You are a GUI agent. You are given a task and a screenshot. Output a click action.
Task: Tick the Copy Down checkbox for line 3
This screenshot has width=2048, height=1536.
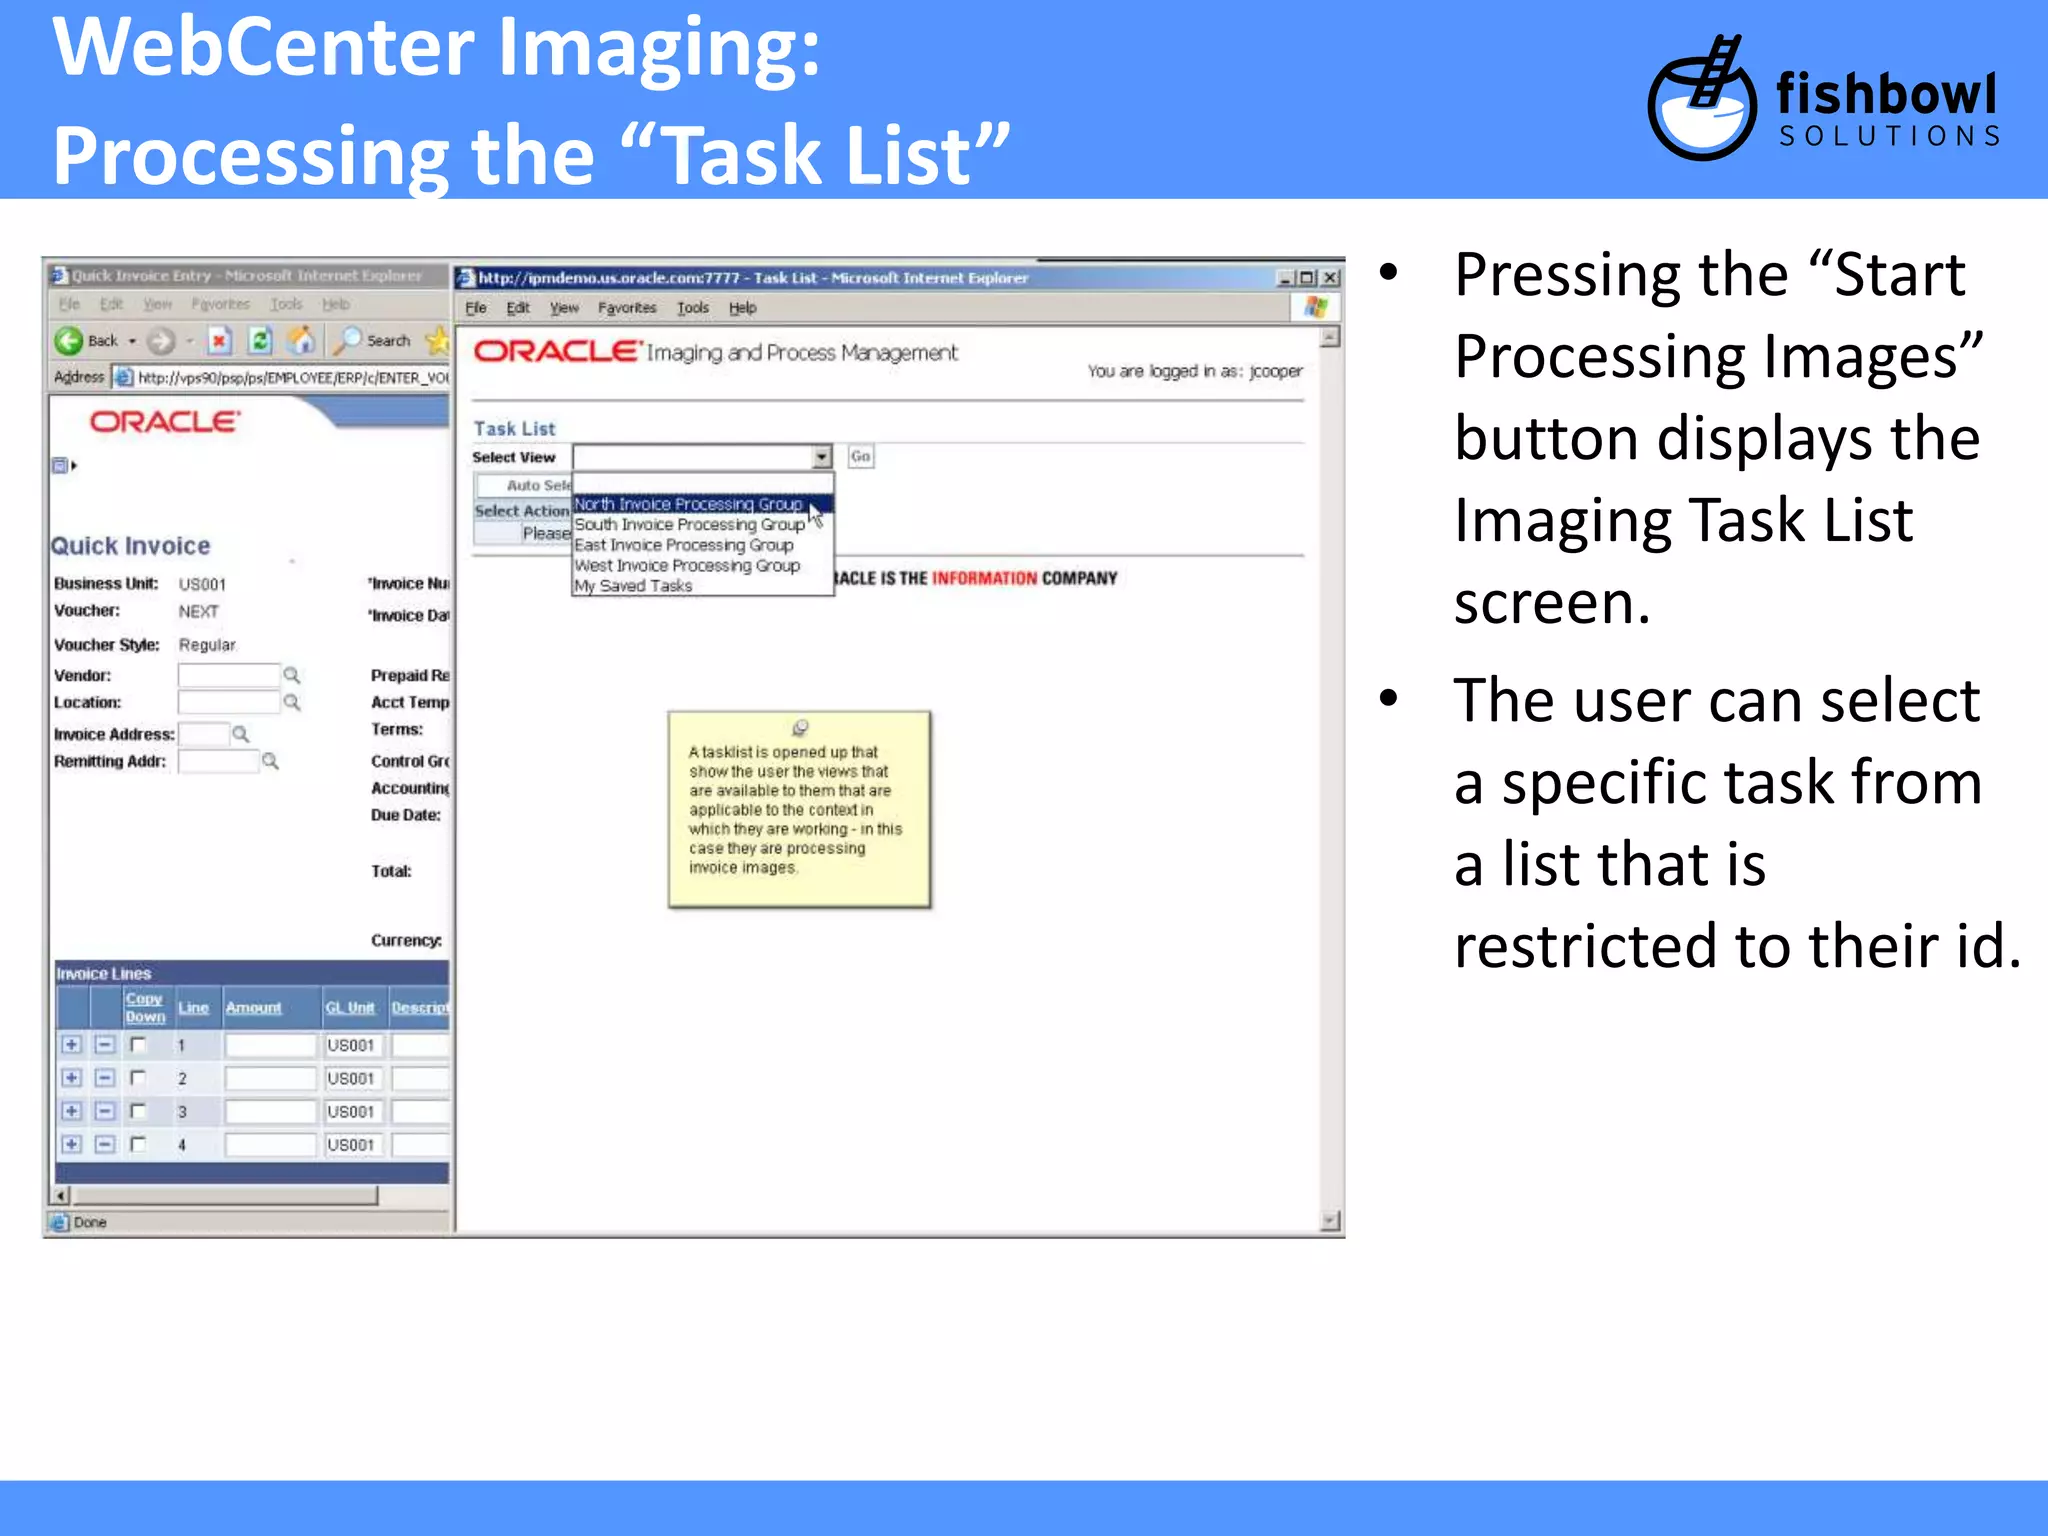click(139, 1111)
